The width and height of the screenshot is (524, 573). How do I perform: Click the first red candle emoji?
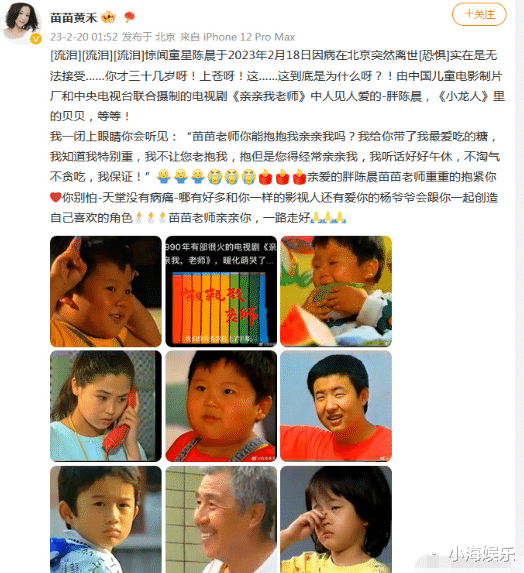coord(266,177)
